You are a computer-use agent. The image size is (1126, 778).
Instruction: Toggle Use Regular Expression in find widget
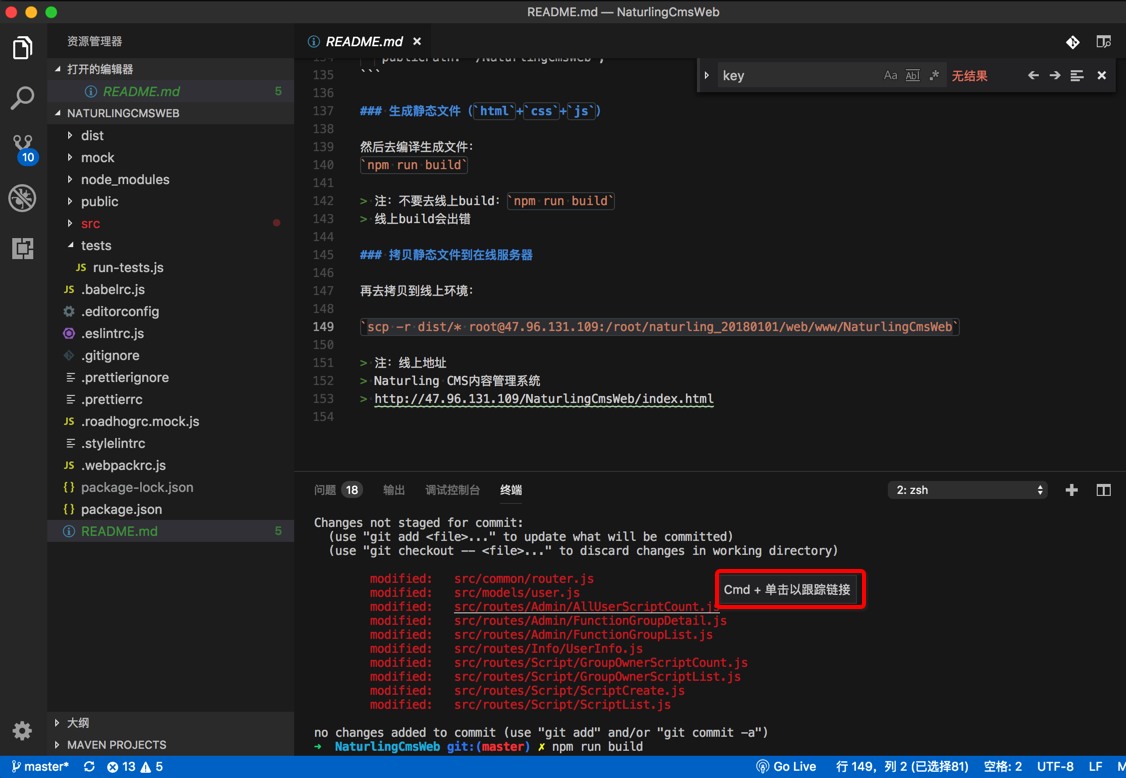(x=934, y=75)
